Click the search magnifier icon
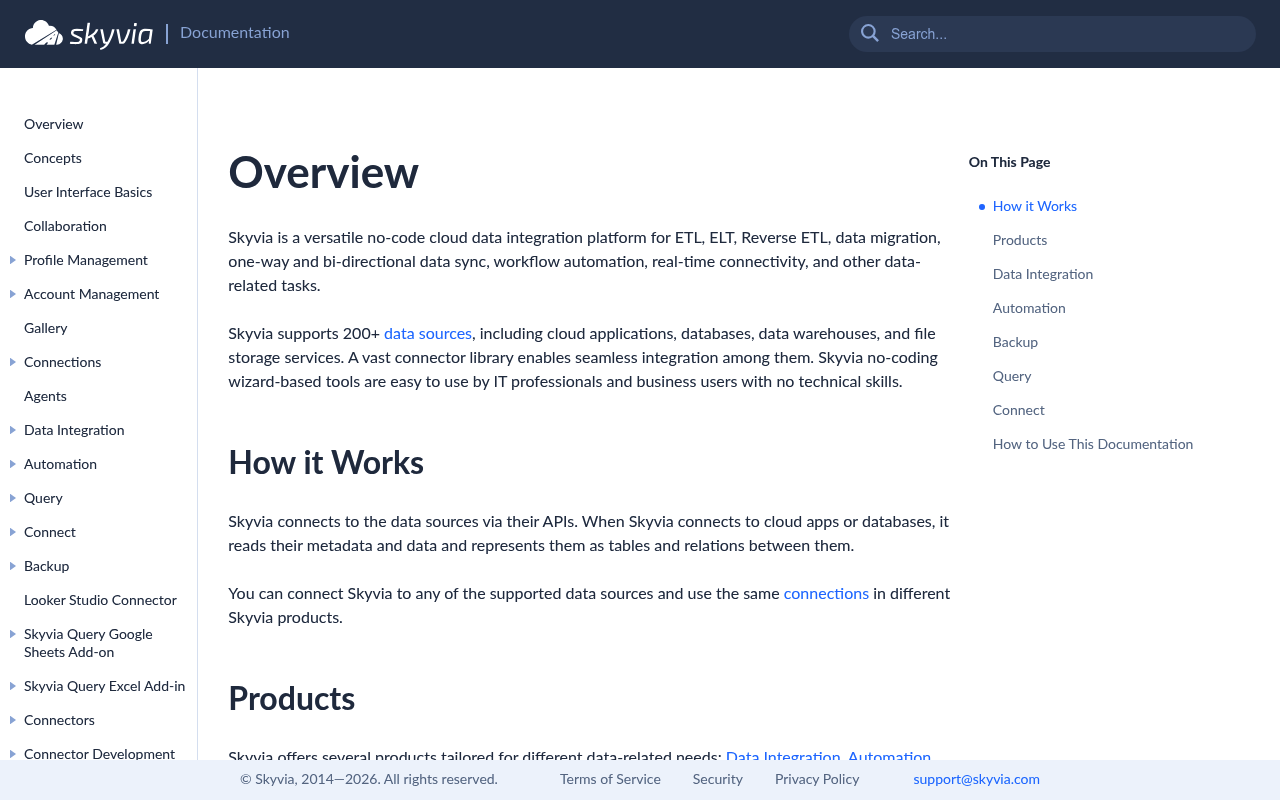This screenshot has width=1280, height=800. [870, 33]
